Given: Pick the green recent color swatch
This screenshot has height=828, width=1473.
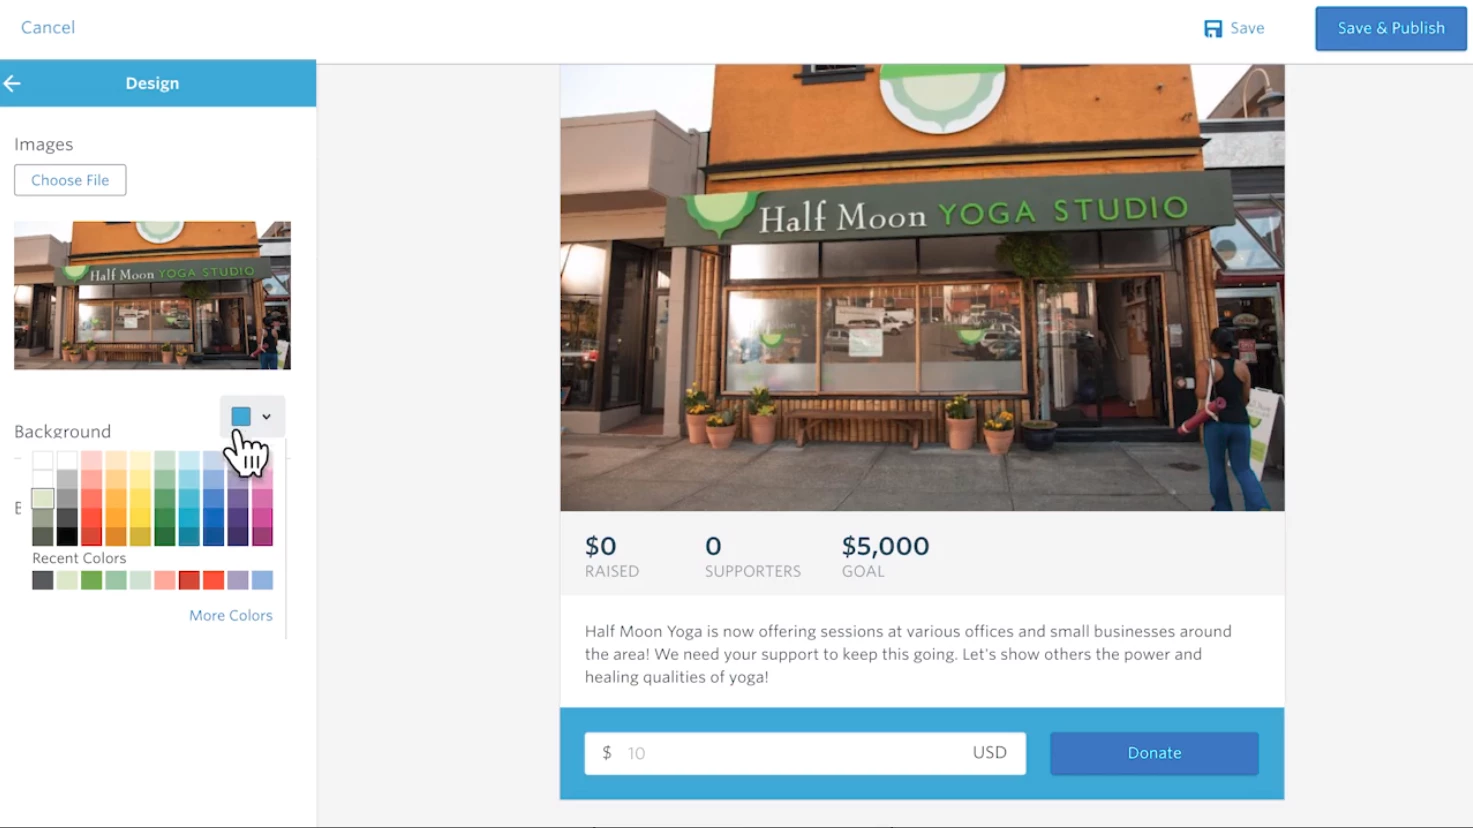Looking at the screenshot, I should coord(91,580).
